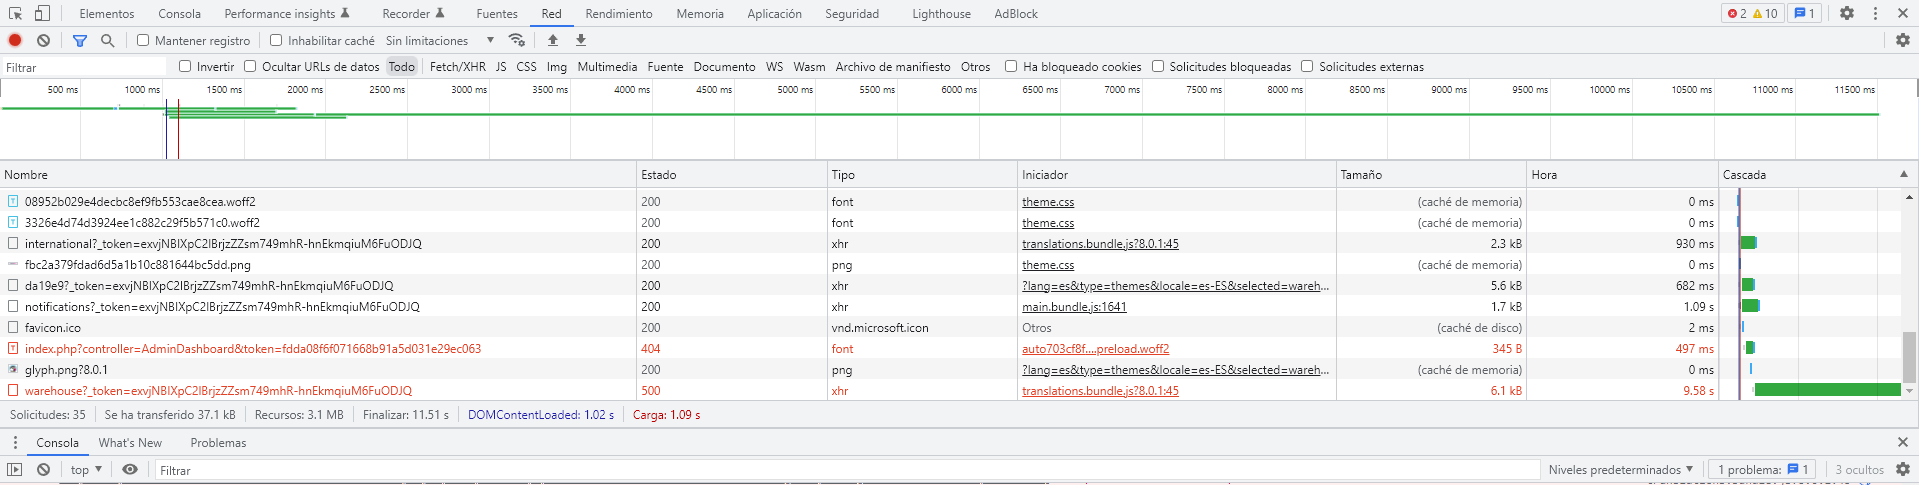
Task: Stop network recording with red record button
Action: click(15, 40)
